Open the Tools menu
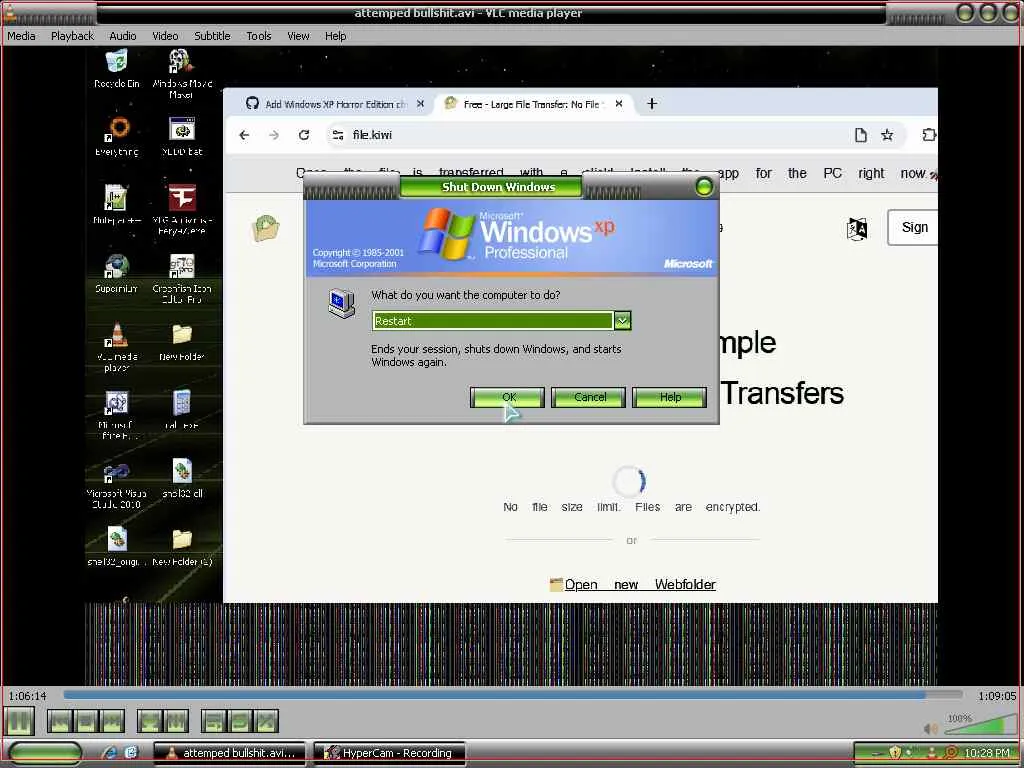This screenshot has height=768, width=1024. click(x=259, y=36)
